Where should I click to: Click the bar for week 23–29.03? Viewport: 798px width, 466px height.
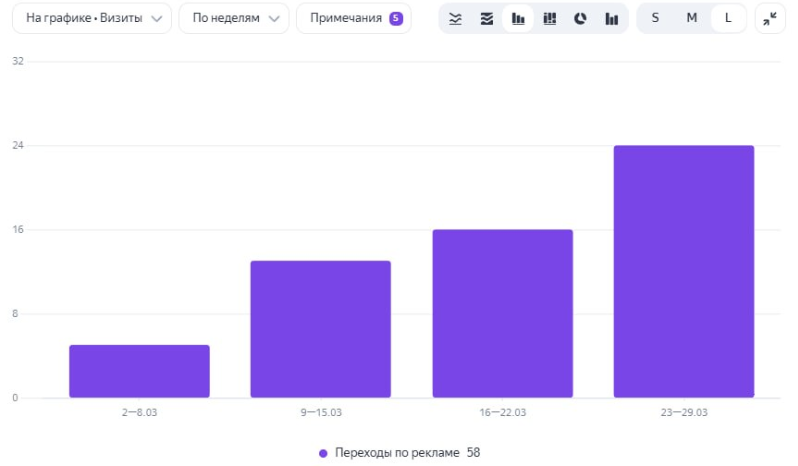tap(684, 271)
